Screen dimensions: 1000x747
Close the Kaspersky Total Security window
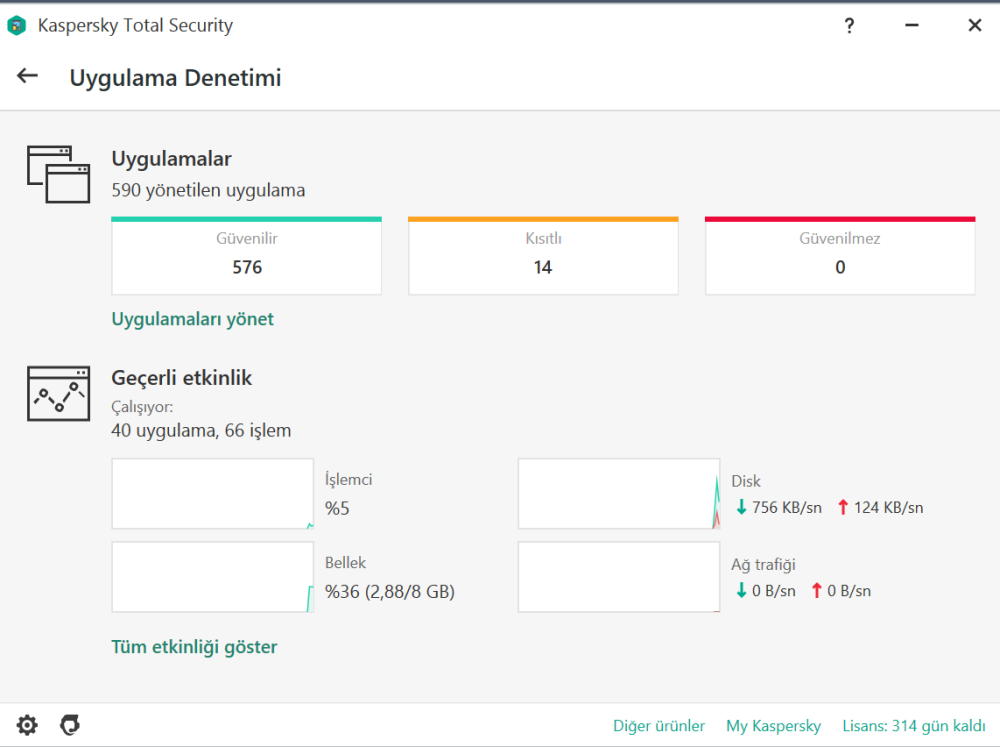pos(974,26)
